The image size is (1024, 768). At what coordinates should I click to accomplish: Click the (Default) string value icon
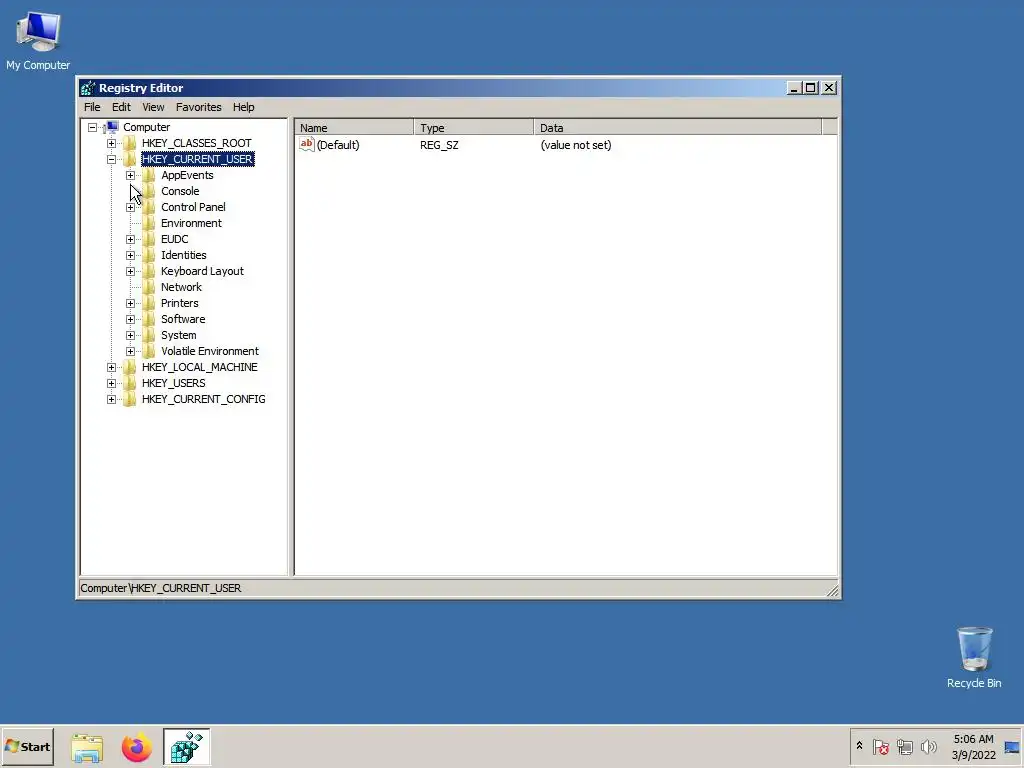[307, 144]
